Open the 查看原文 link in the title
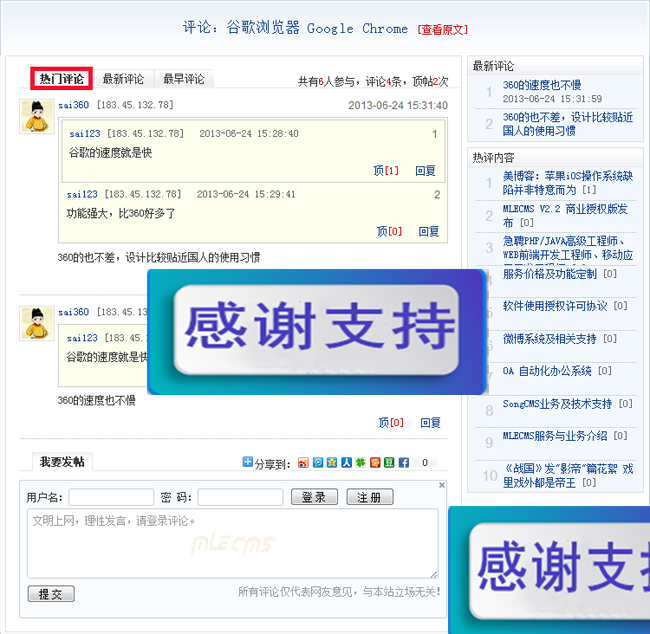Screen dimensions: 650x634 tap(442, 29)
